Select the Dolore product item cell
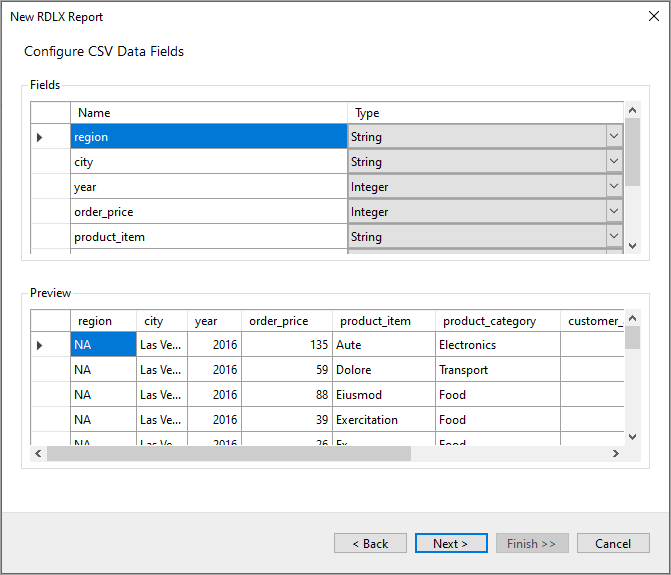This screenshot has height=575, width=671. [384, 370]
